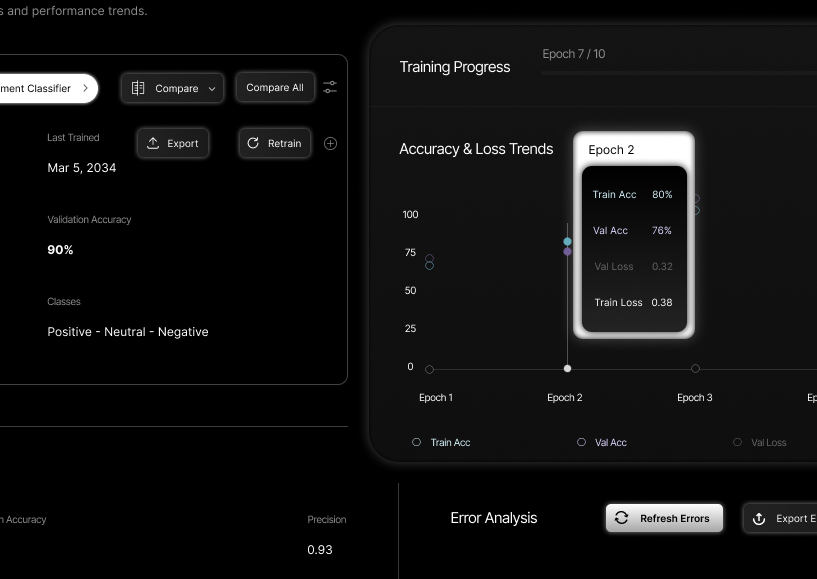Viewport: 817px width, 579px height.
Task: Click the 100 y-axis tick label
Action: [x=411, y=215]
